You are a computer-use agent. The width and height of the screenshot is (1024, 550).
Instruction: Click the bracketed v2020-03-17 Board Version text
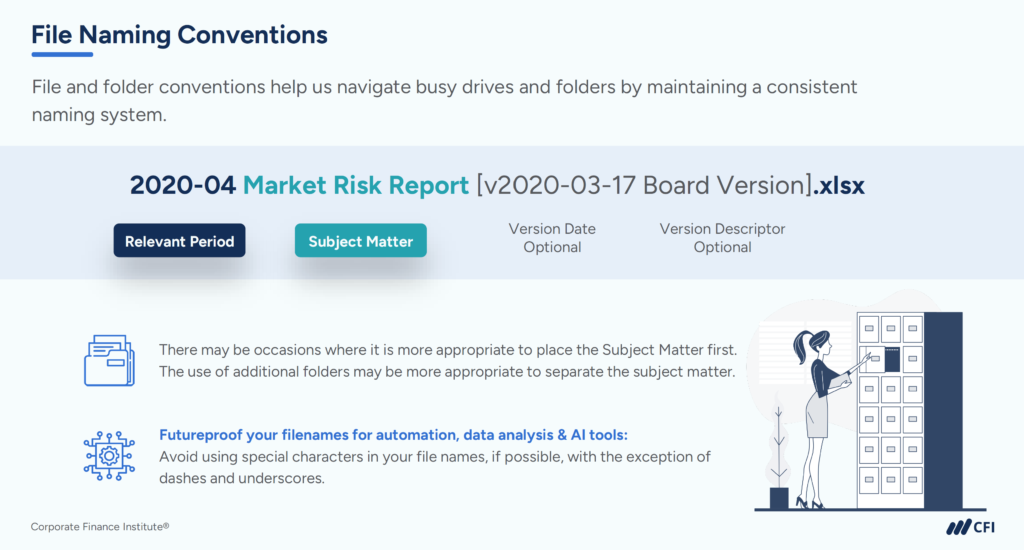point(641,186)
